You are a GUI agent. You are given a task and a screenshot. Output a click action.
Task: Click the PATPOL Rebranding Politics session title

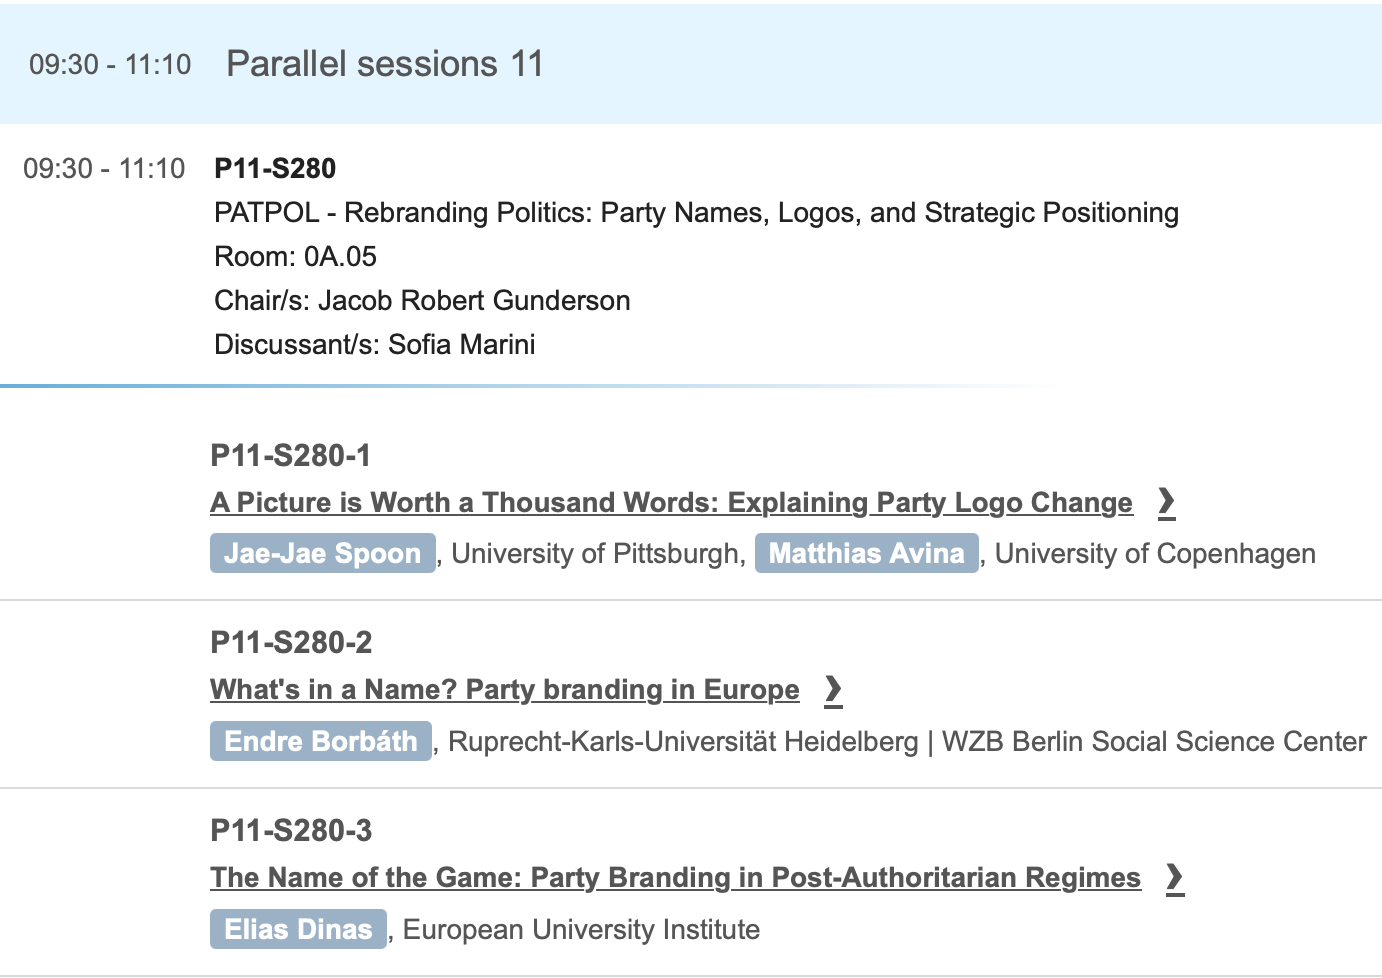click(x=696, y=212)
